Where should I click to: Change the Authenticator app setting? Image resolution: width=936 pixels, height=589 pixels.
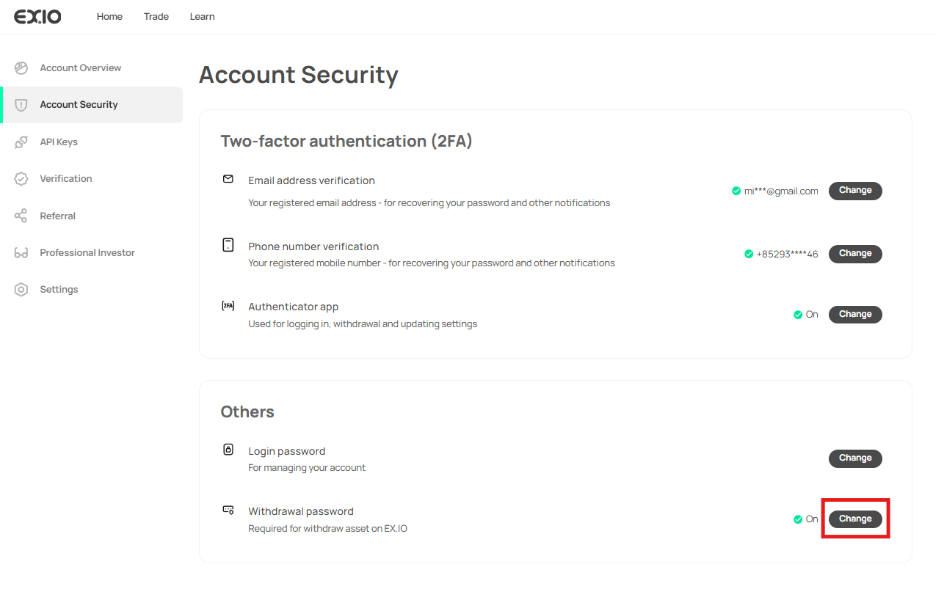(855, 314)
